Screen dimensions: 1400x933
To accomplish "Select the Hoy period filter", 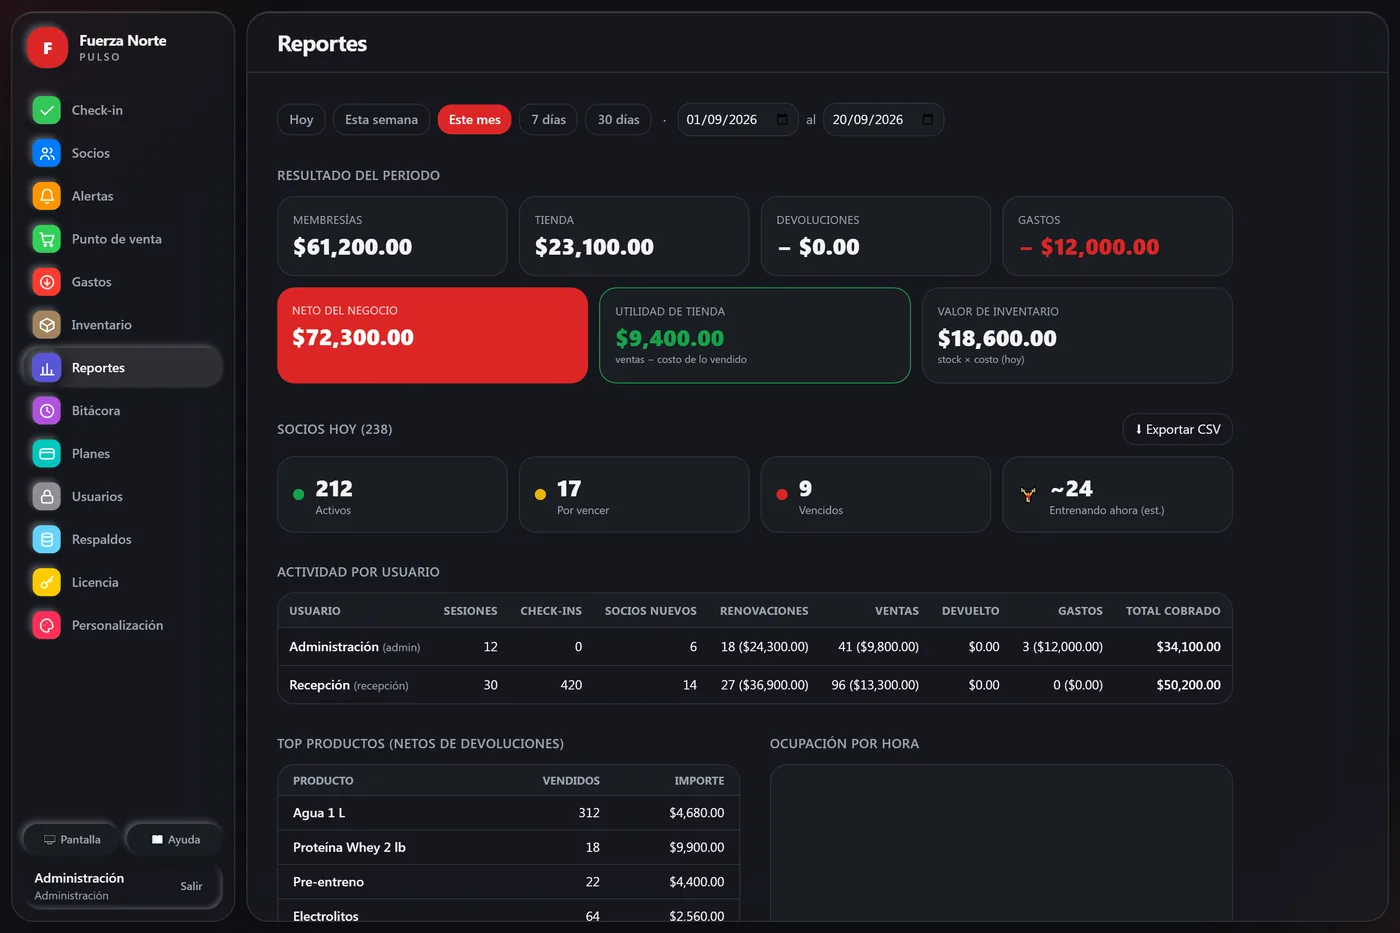I will click(x=301, y=120).
